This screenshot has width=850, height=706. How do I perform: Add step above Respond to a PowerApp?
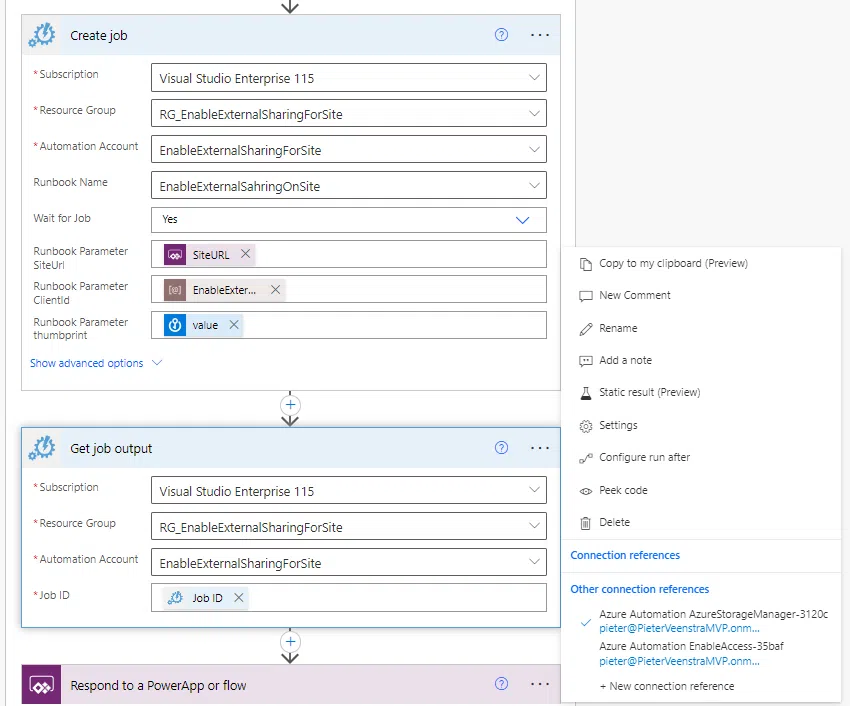click(x=291, y=642)
